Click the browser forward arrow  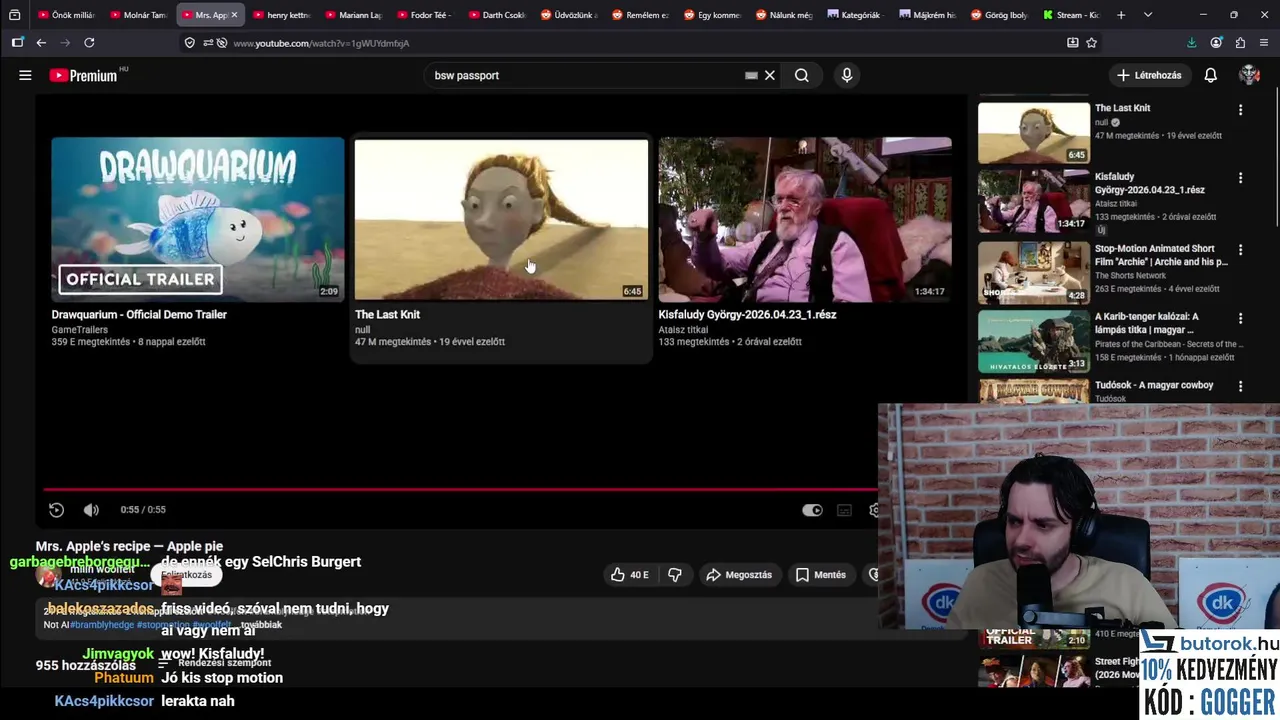coord(65,43)
